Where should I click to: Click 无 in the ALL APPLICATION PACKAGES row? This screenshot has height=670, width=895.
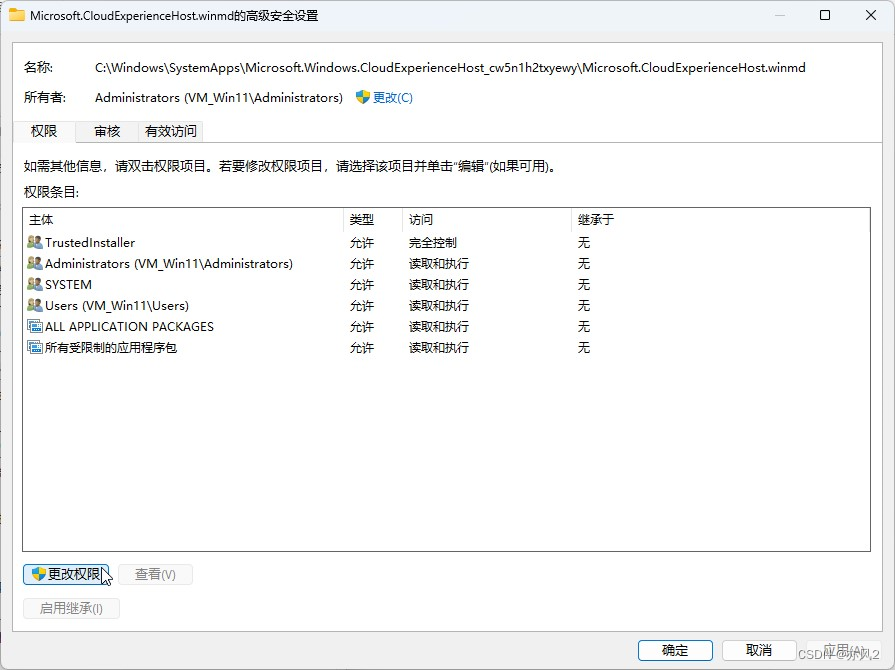pyautogui.click(x=583, y=326)
